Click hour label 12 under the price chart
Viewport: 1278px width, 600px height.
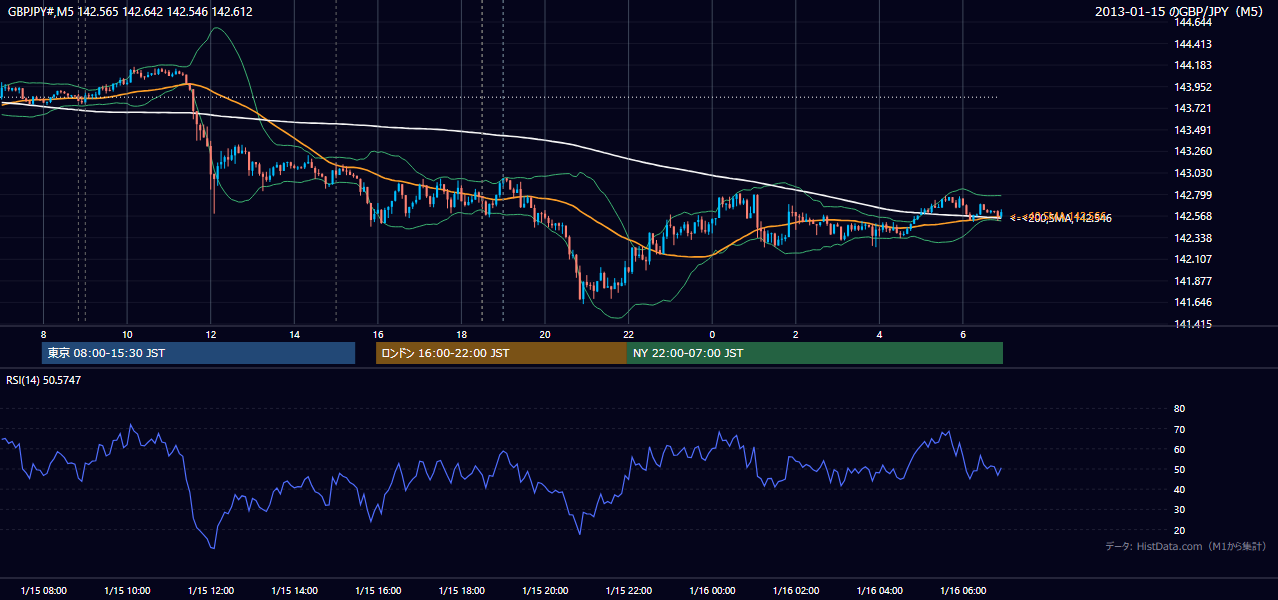coord(211,334)
